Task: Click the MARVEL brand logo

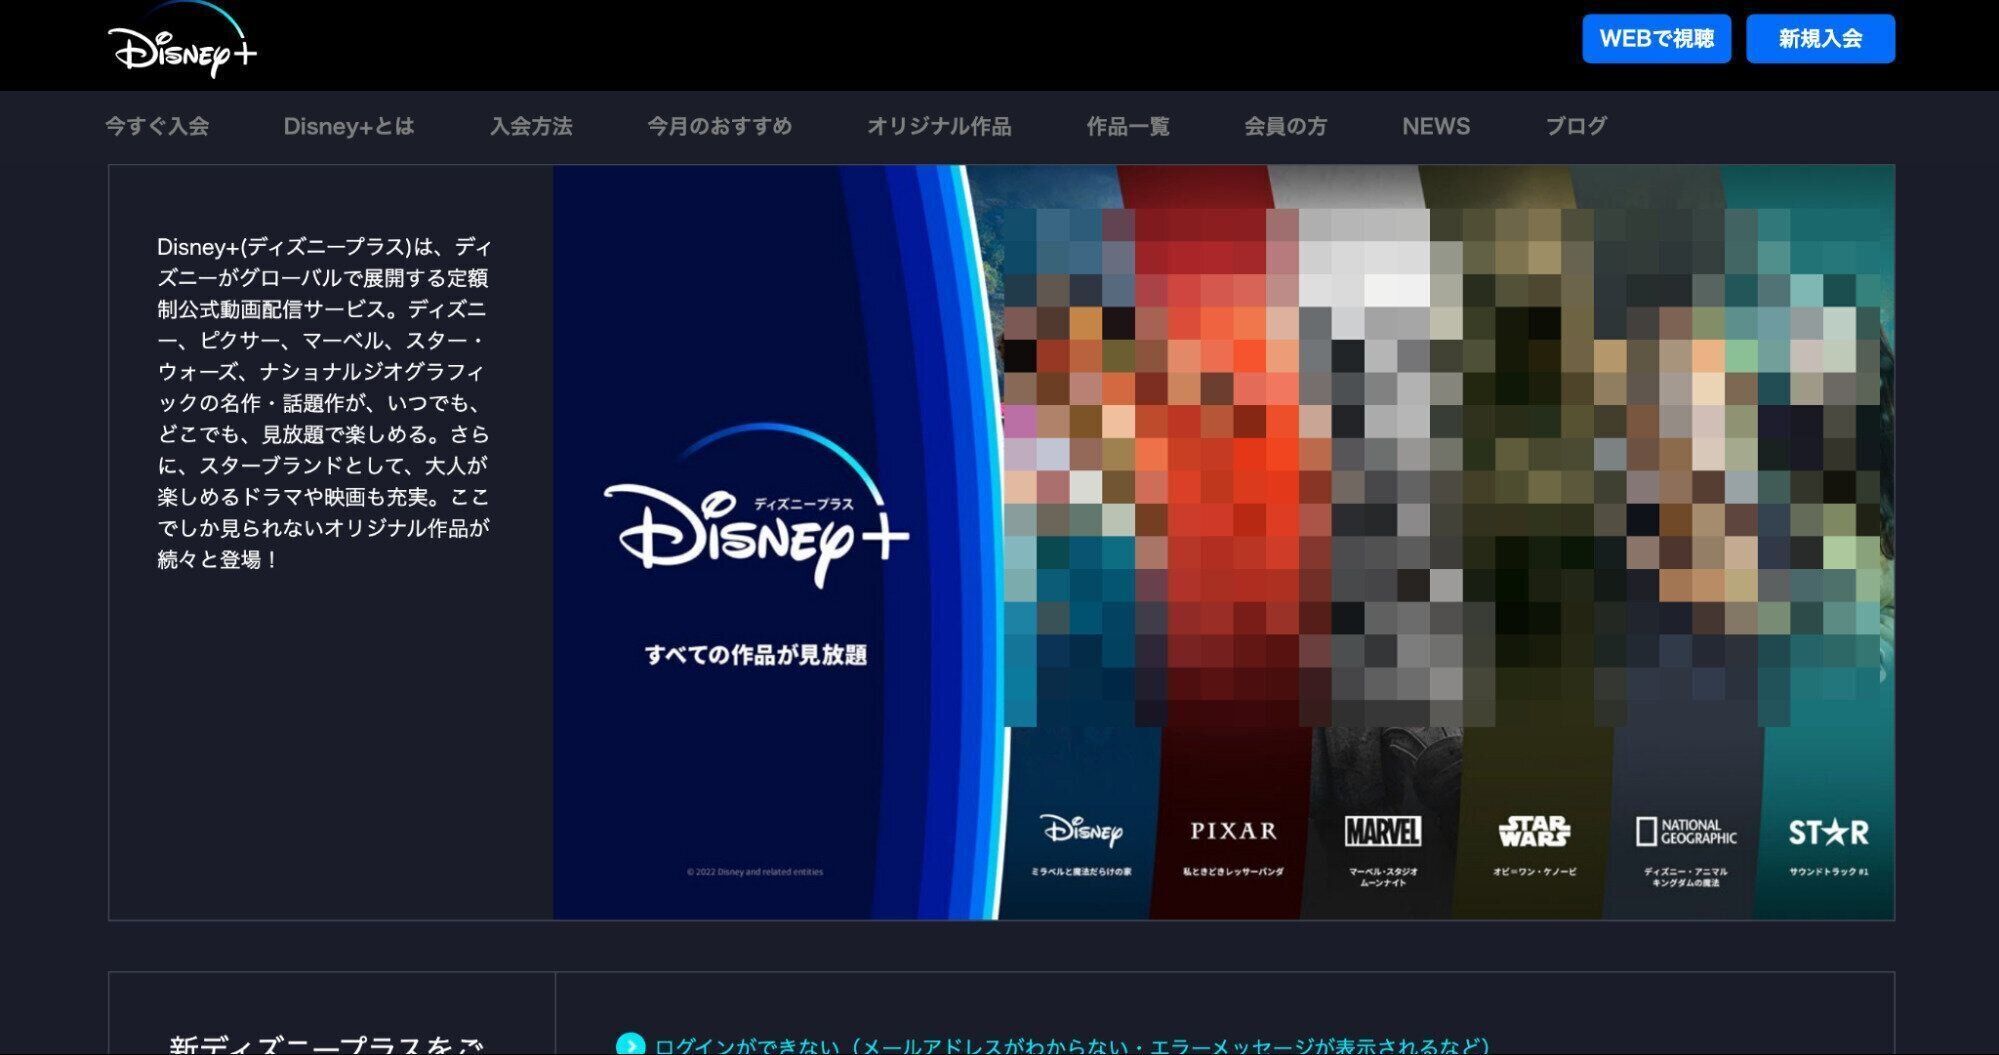Action: pyautogui.click(x=1385, y=830)
